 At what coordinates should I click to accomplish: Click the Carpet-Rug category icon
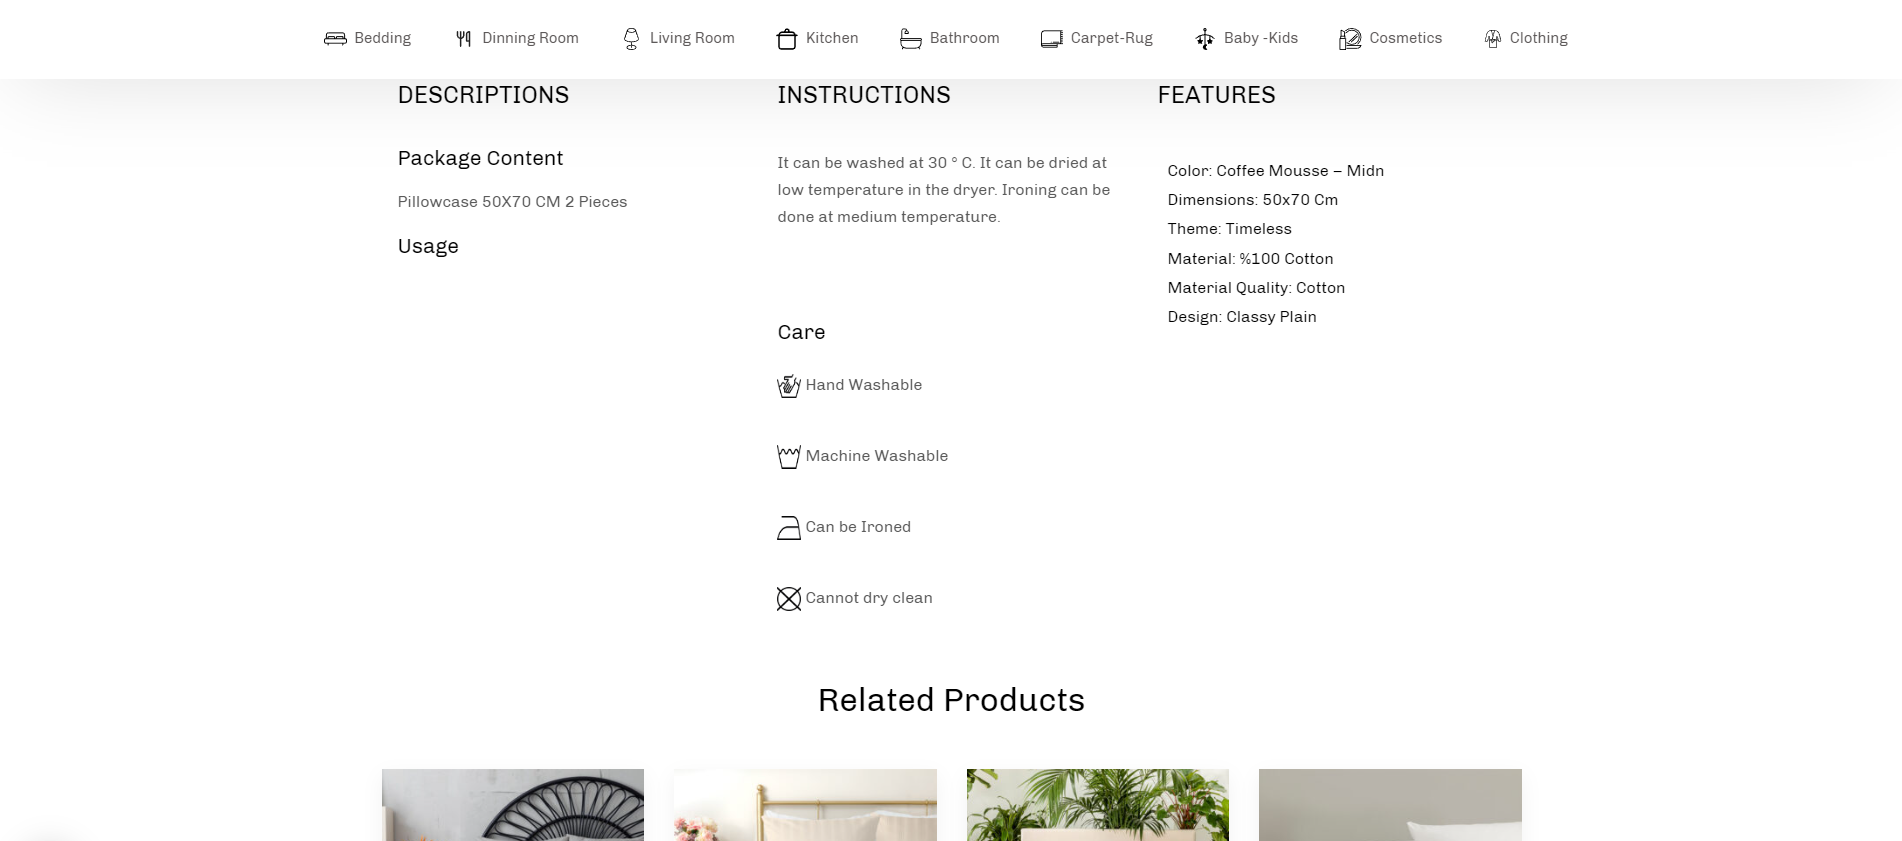(1051, 39)
